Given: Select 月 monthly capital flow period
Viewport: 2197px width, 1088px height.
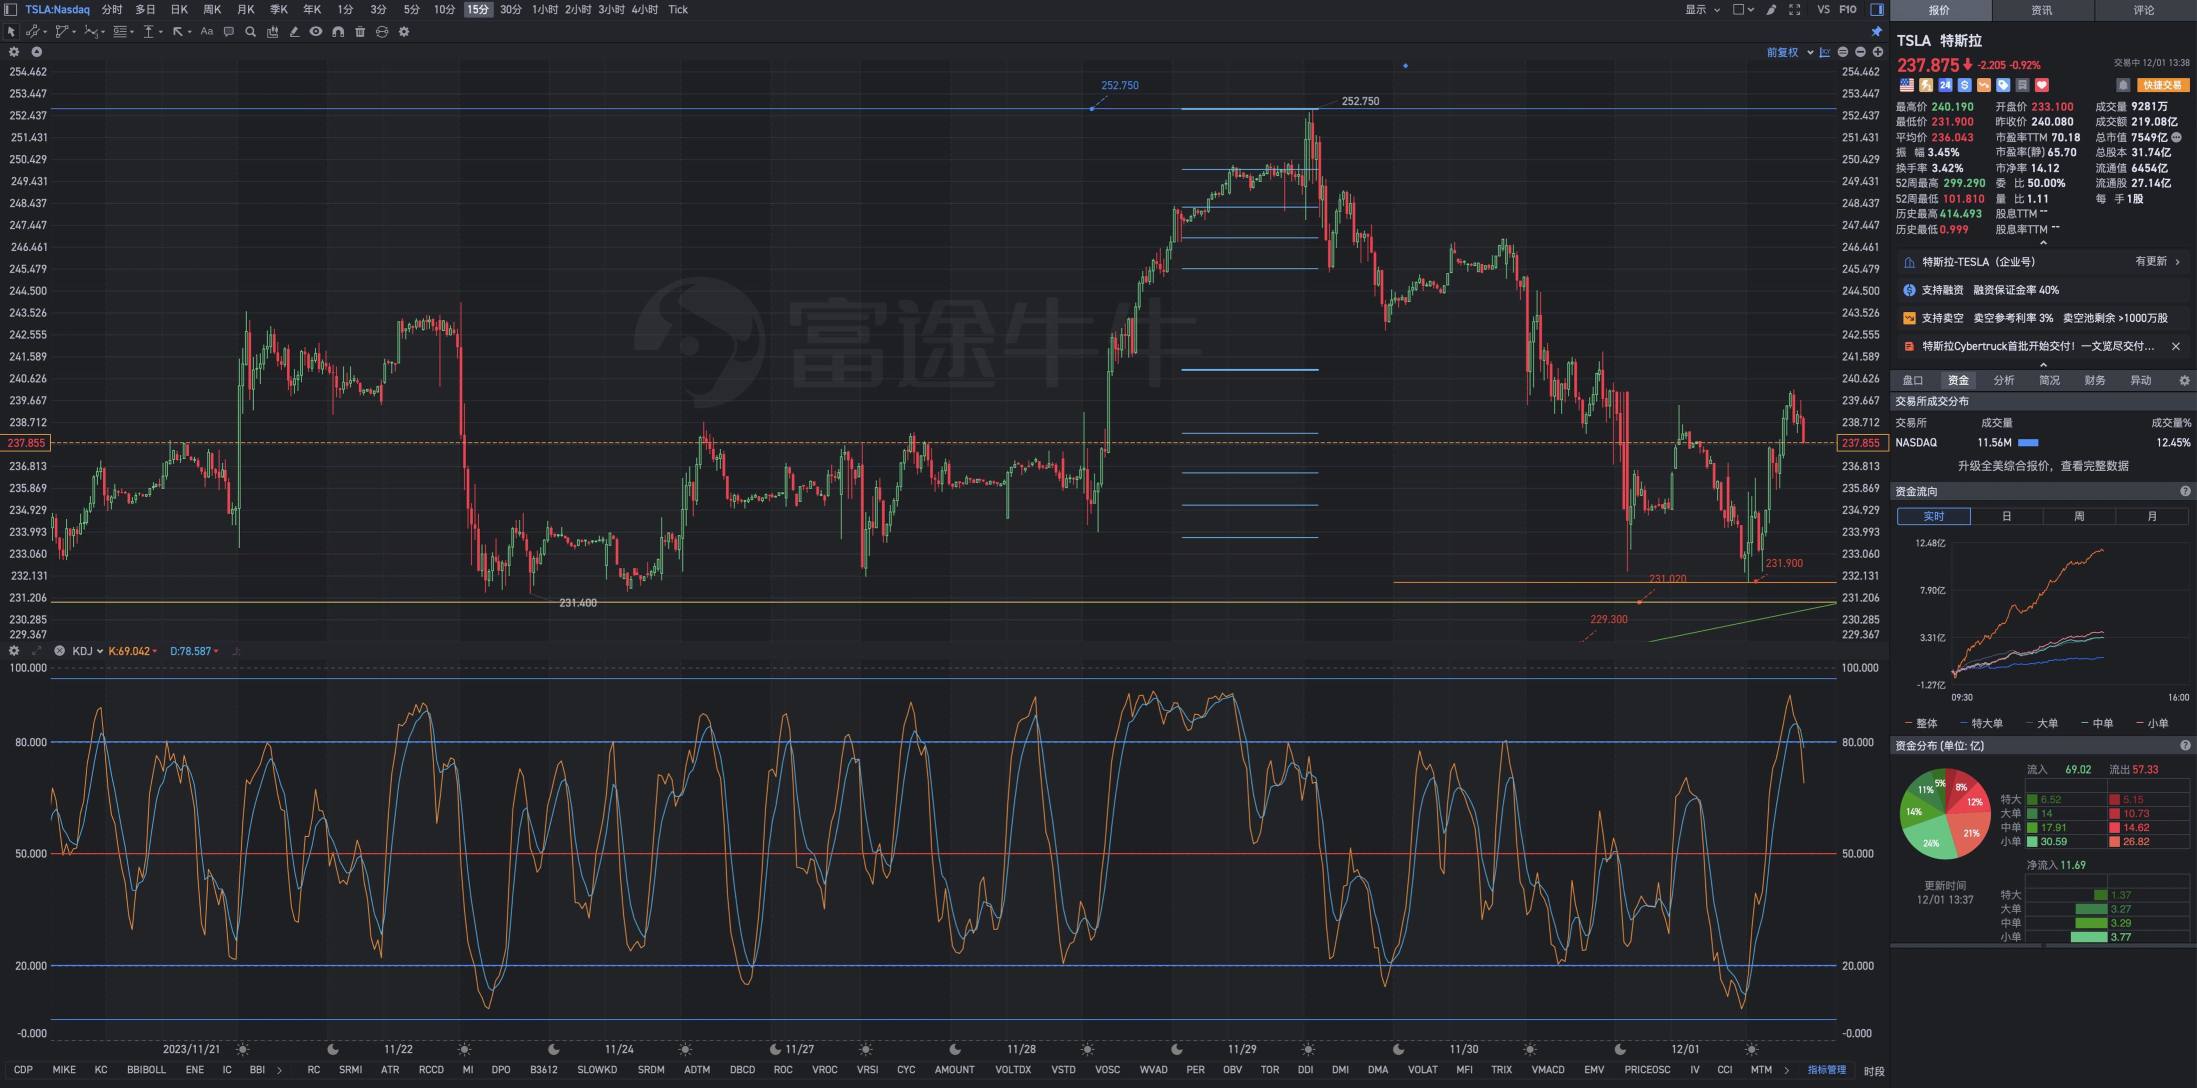Looking at the screenshot, I should [2152, 516].
